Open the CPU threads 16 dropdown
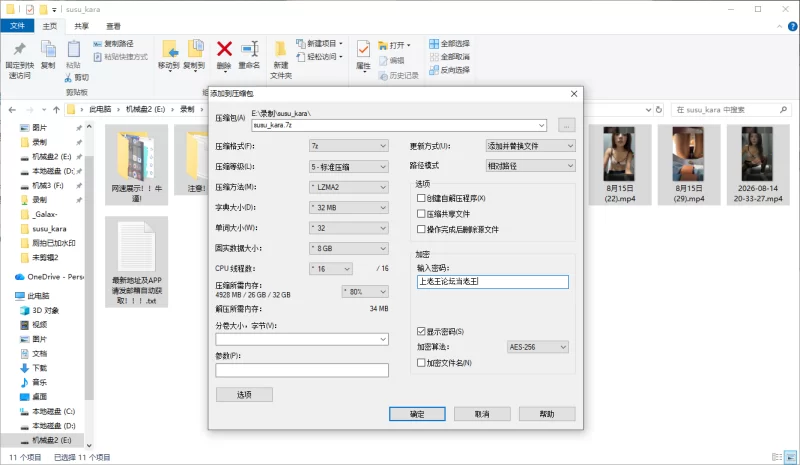 [331, 268]
